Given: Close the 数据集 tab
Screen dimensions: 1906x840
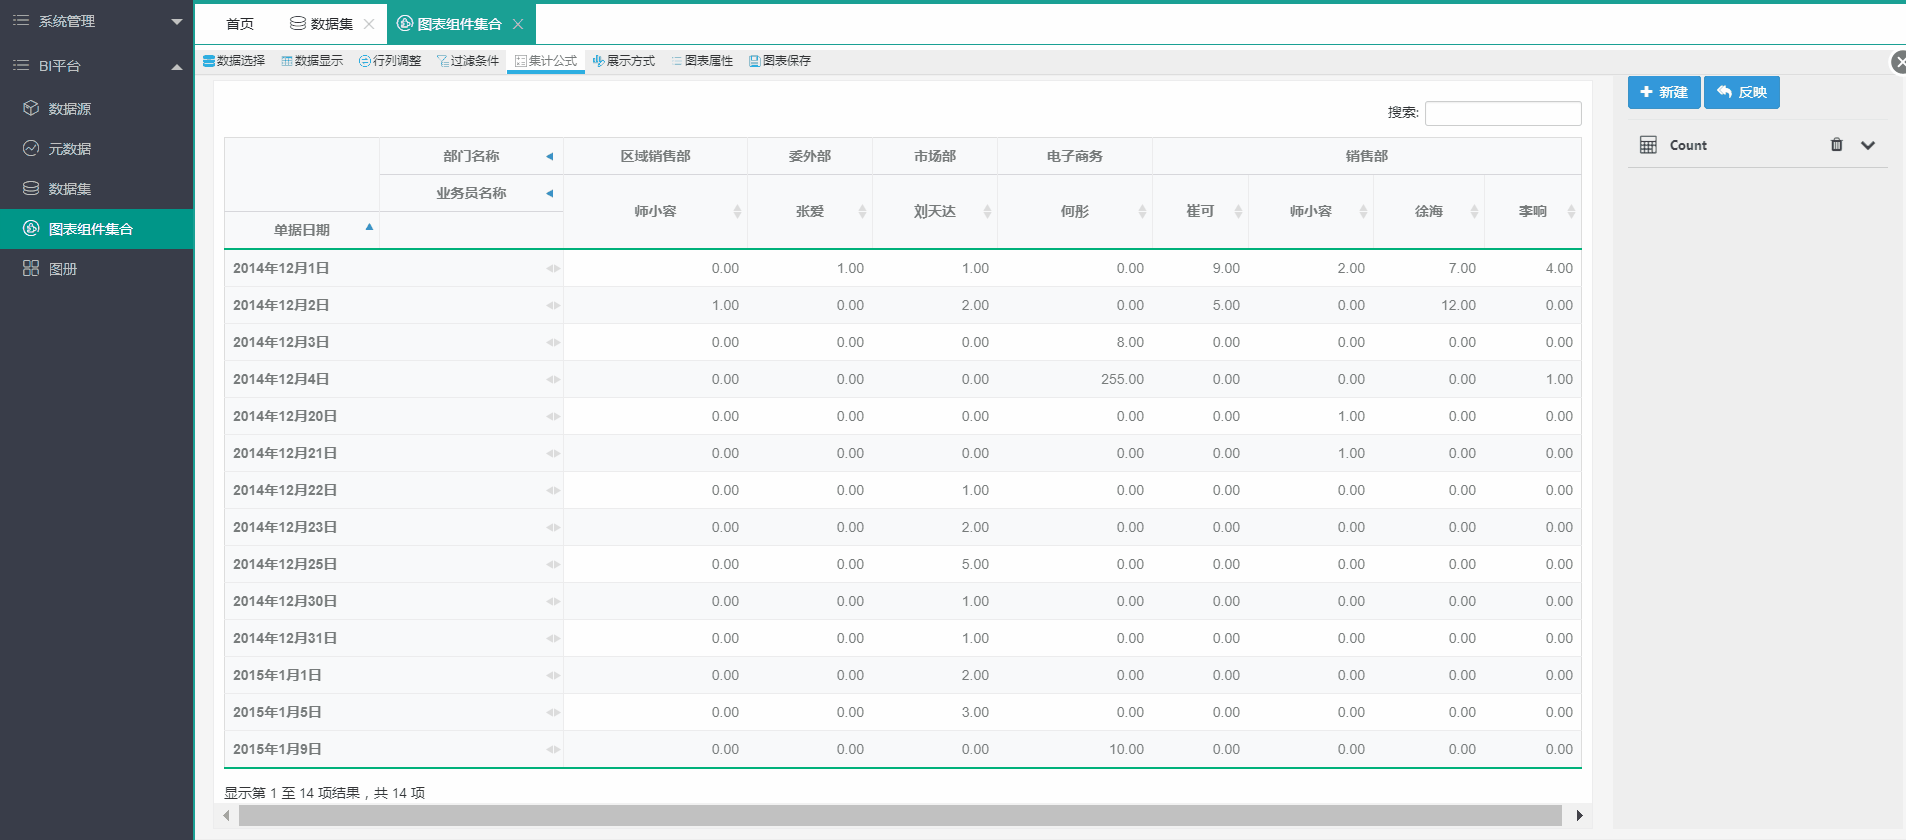Looking at the screenshot, I should (369, 24).
